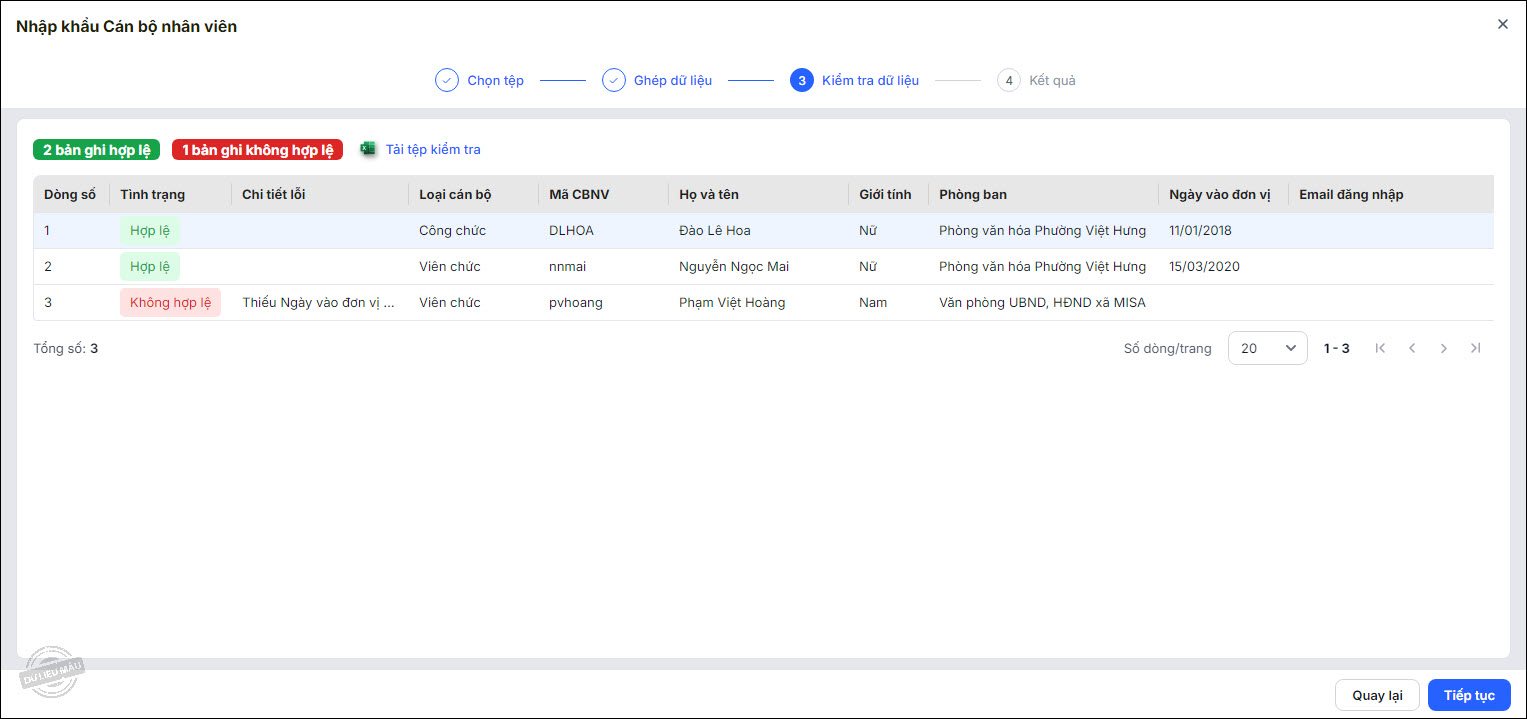
Task: Click the Ghép dữ liệu step checkmark circle
Action: click(613, 80)
